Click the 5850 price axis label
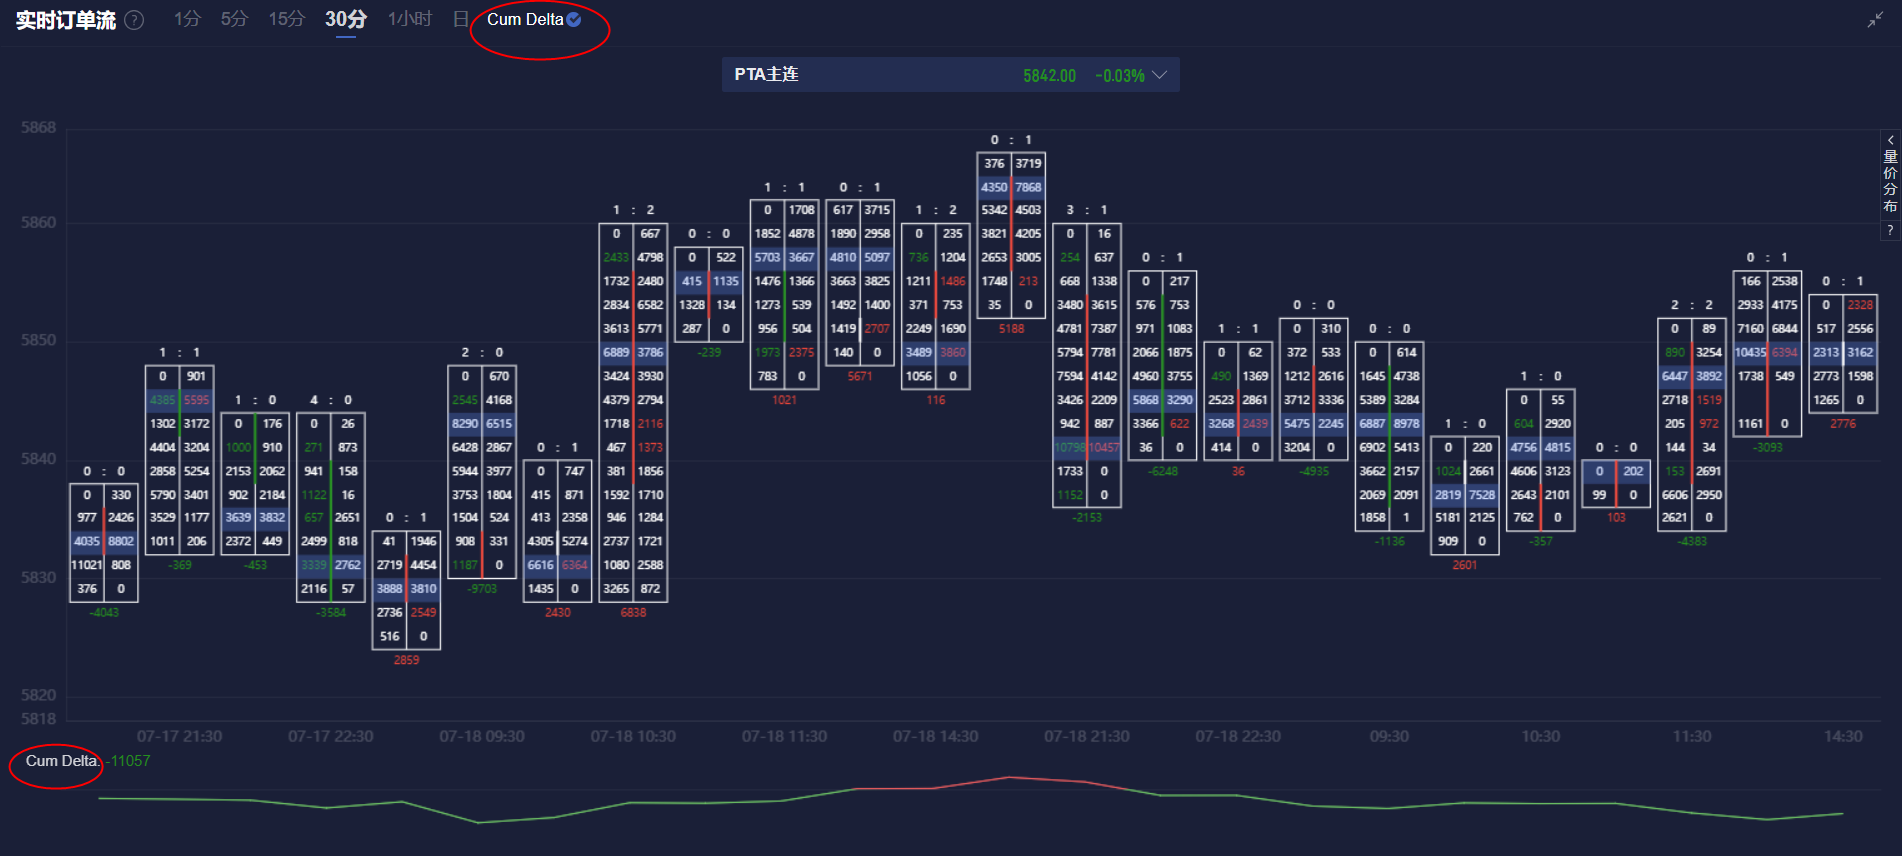The image size is (1902, 856). click(39, 340)
